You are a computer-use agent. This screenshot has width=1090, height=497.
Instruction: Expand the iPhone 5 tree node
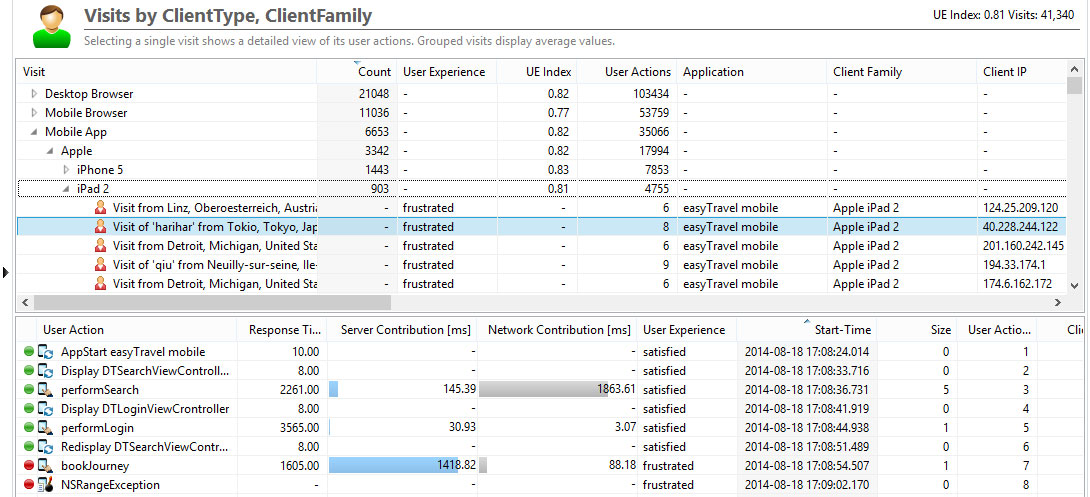67,170
